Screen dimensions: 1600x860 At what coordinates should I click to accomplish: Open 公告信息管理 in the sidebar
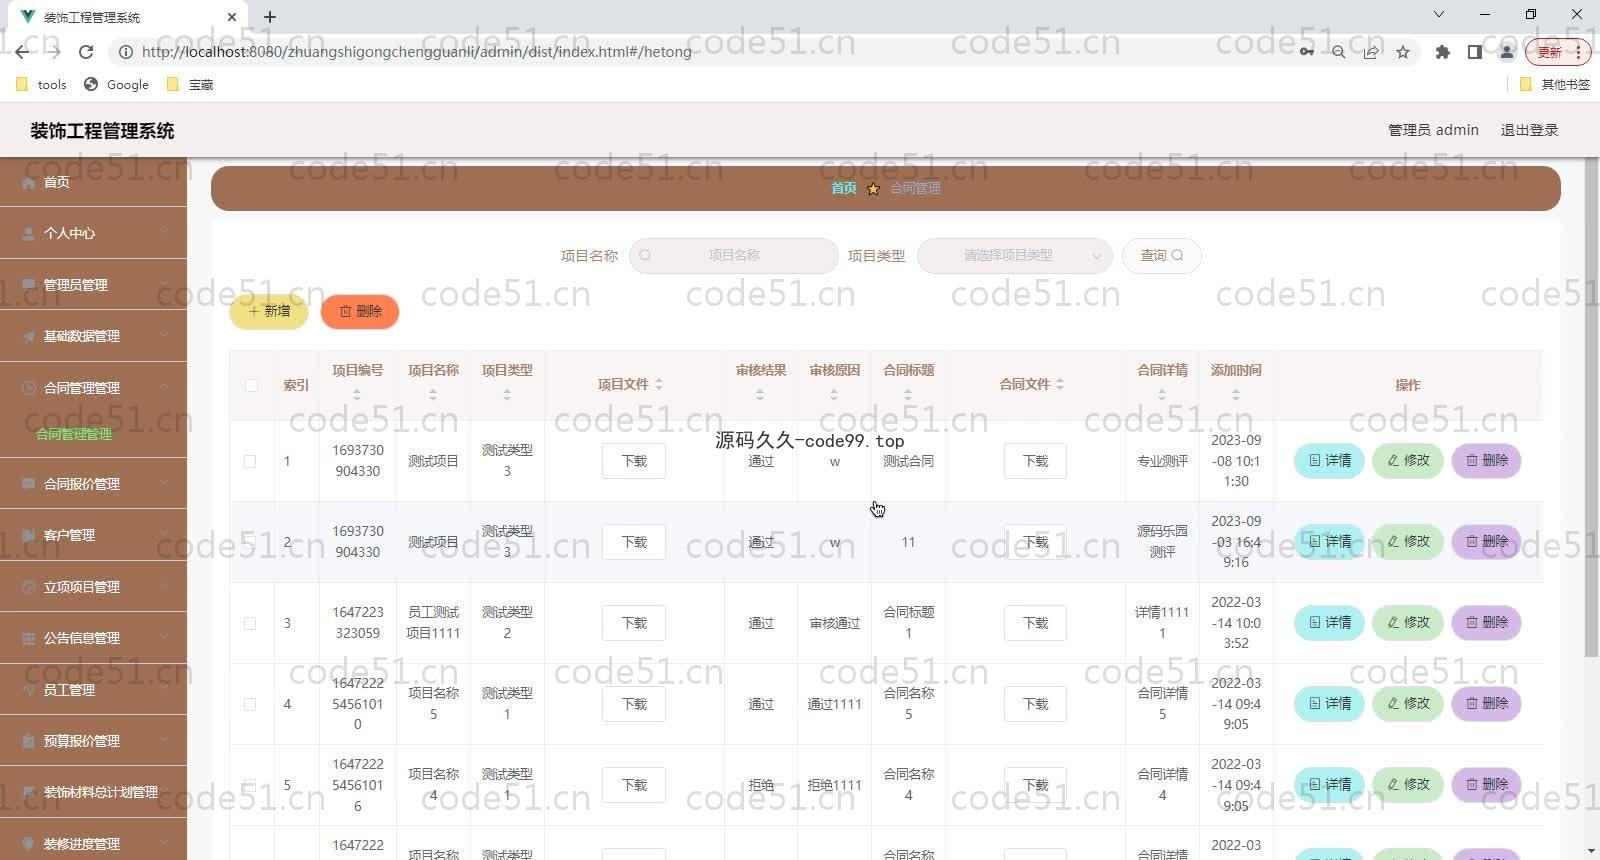[94, 638]
